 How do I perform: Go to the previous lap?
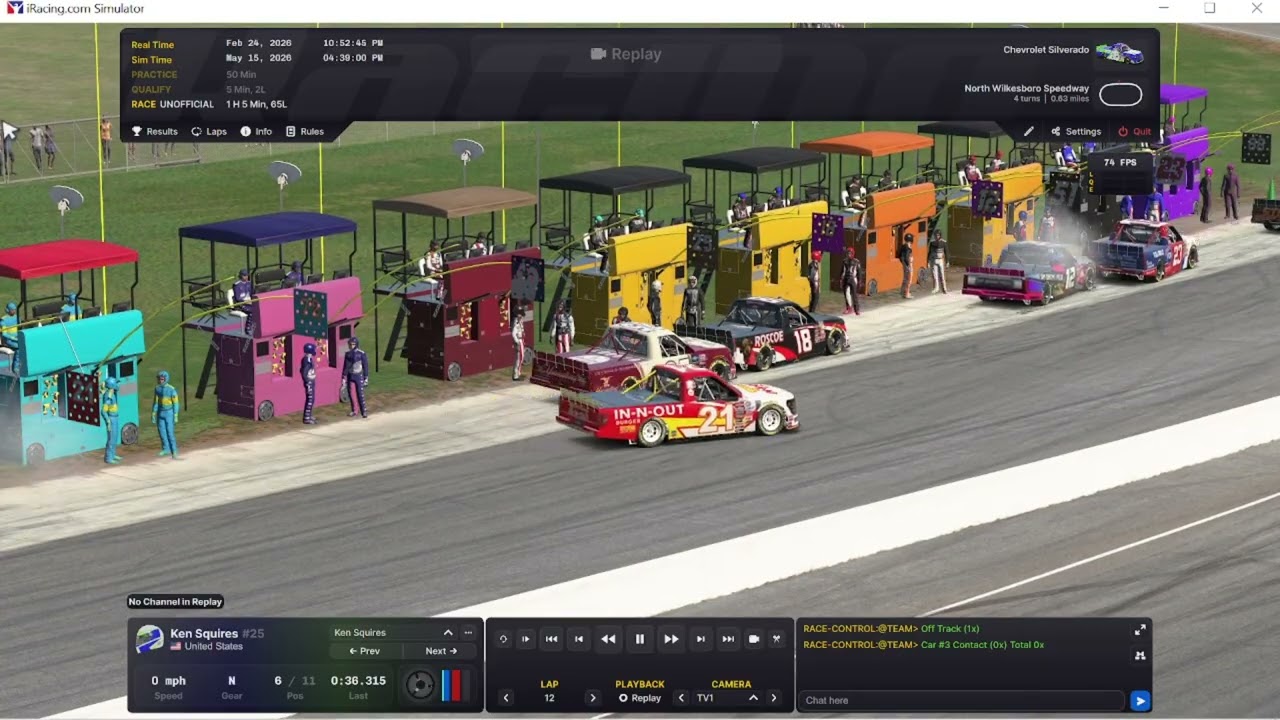click(506, 698)
